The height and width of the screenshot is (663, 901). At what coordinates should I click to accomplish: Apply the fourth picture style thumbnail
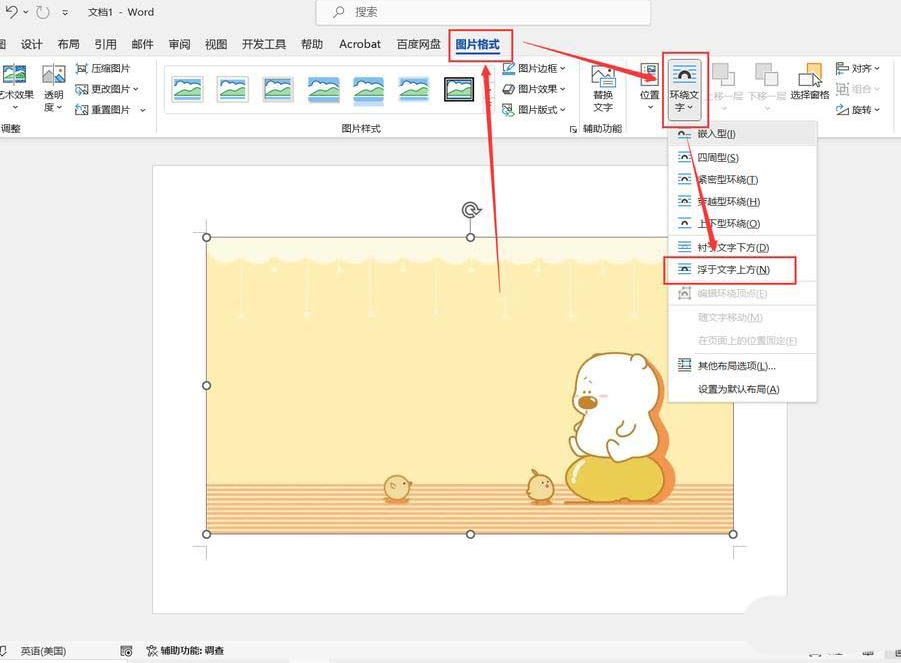coord(323,89)
